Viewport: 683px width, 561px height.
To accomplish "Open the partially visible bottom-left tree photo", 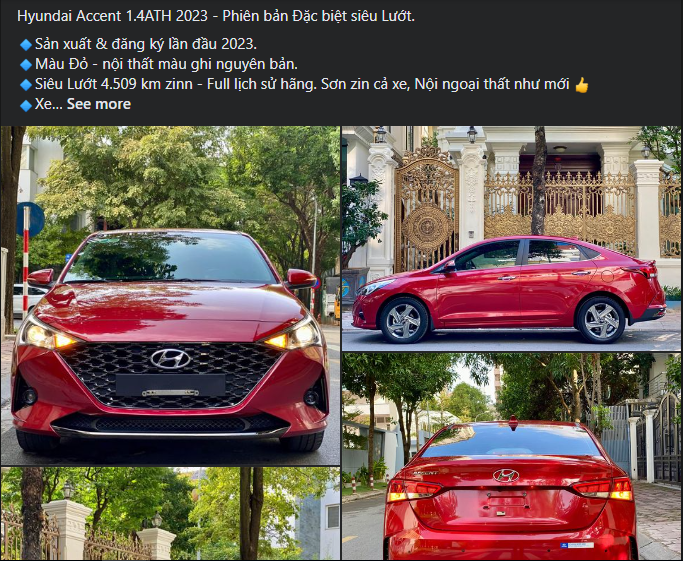I will pyautogui.click(x=170, y=514).
